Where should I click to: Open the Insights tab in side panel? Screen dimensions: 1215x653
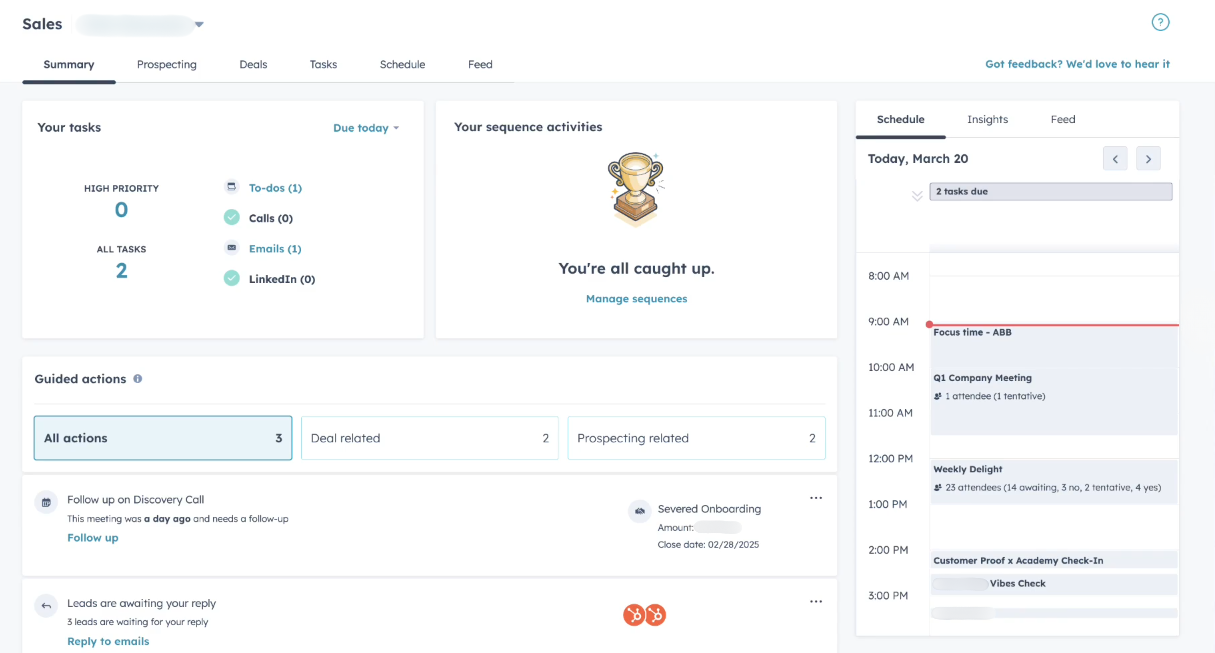(988, 119)
